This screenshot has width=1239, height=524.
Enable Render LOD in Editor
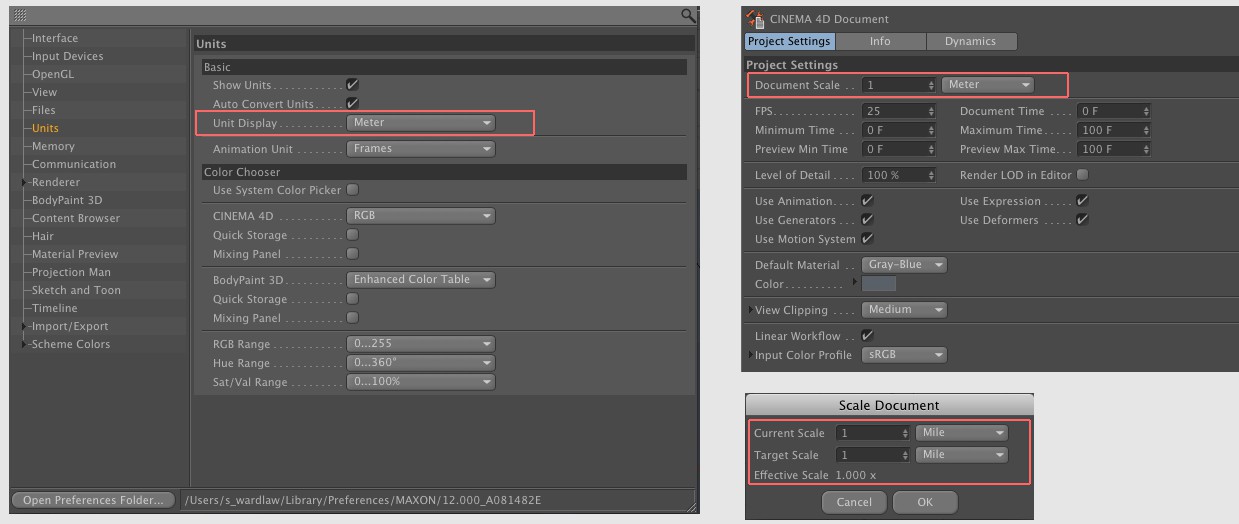[x=1082, y=175]
